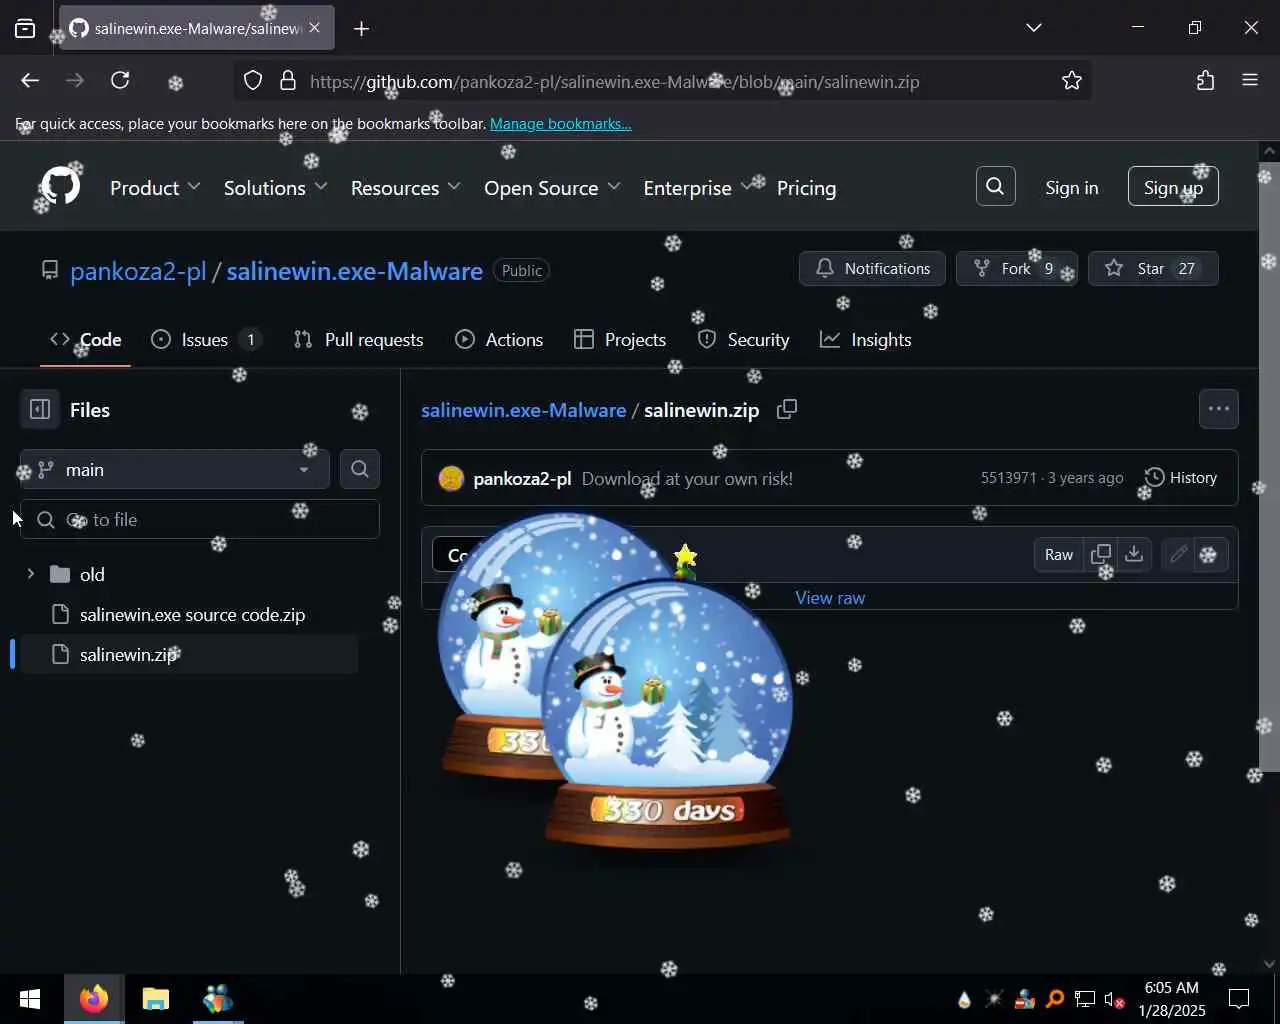
Task: Click the search files magnifier button
Action: pos(359,469)
